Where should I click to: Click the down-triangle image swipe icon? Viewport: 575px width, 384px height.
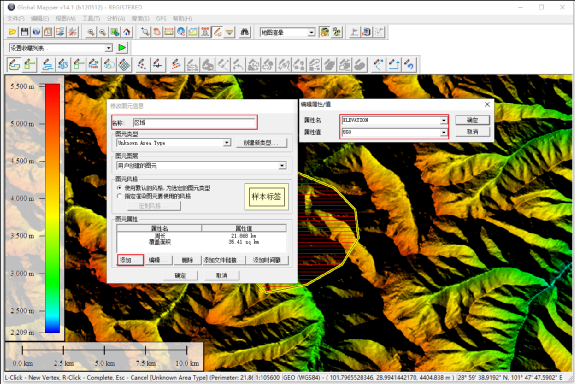[230, 32]
